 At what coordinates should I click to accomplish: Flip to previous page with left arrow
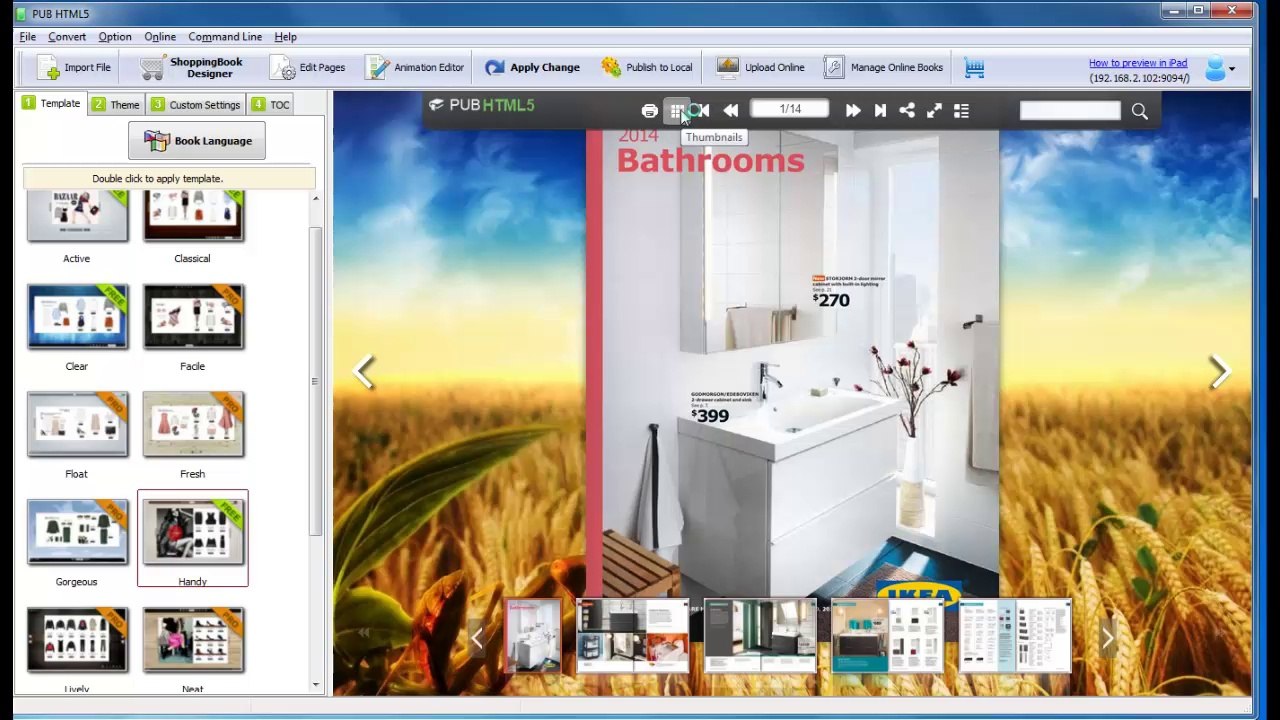(364, 372)
